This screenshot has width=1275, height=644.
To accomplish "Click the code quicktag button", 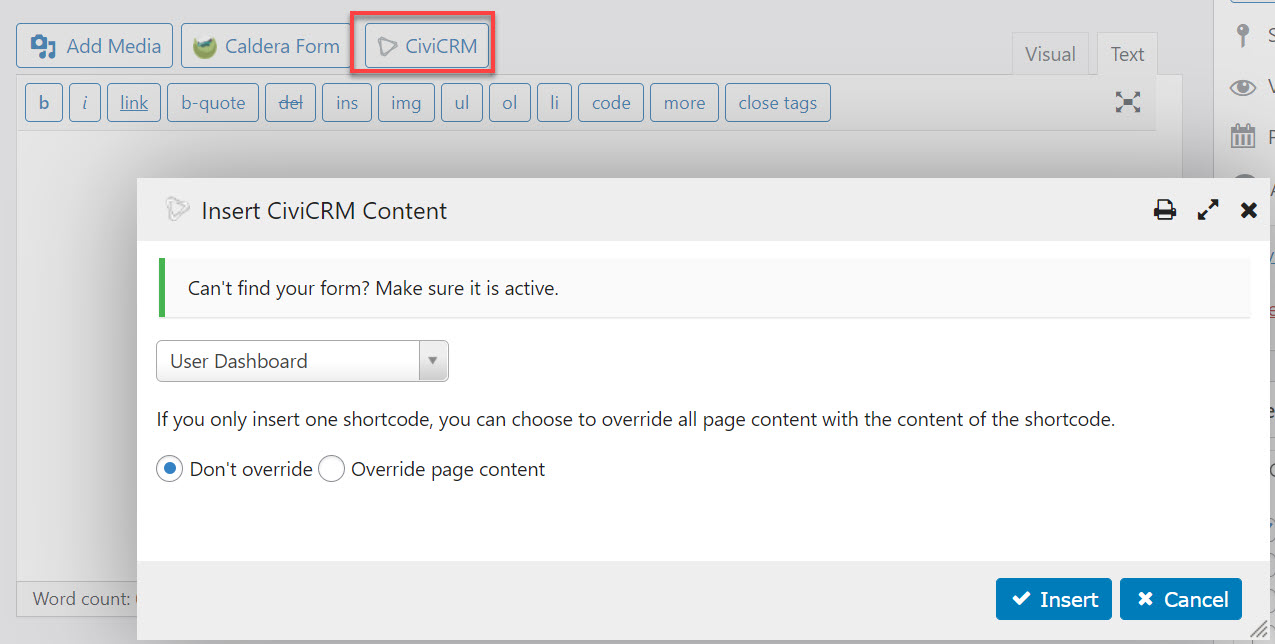I will [611, 103].
